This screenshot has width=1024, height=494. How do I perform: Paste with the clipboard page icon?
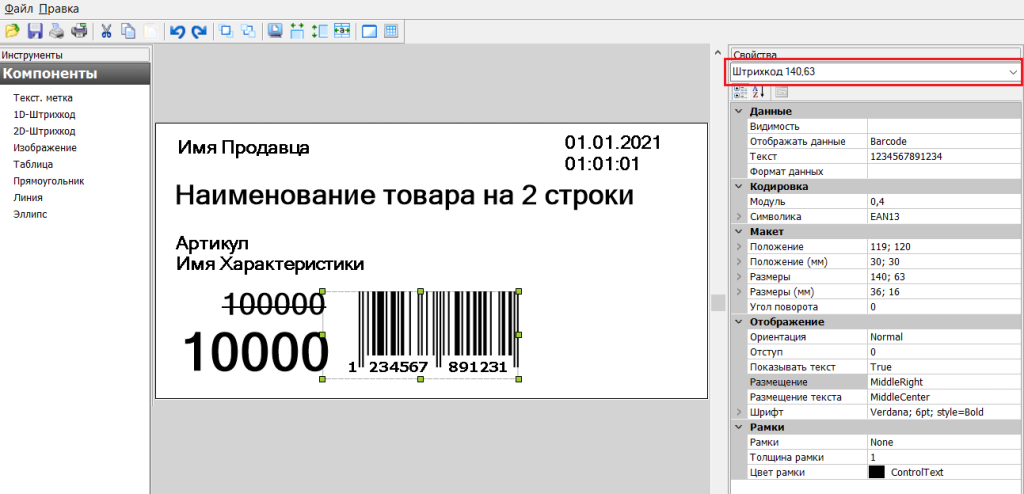[150, 31]
